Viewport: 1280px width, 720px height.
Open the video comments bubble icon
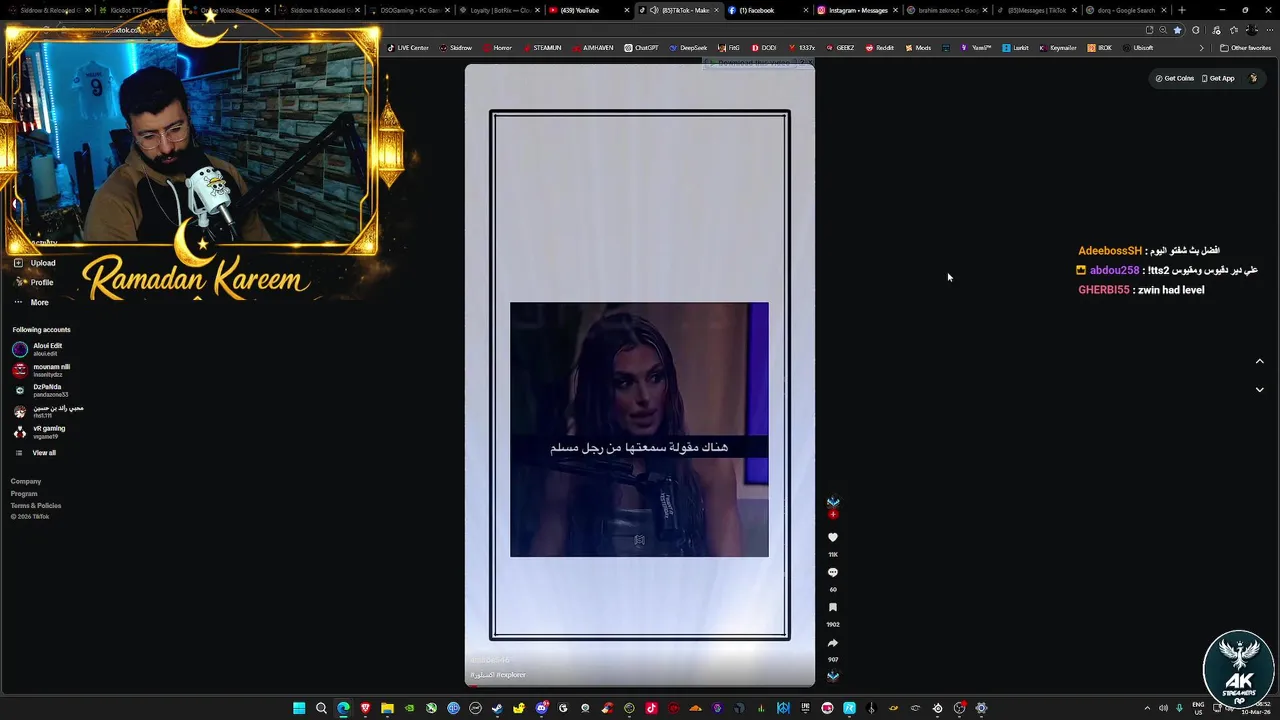point(832,573)
